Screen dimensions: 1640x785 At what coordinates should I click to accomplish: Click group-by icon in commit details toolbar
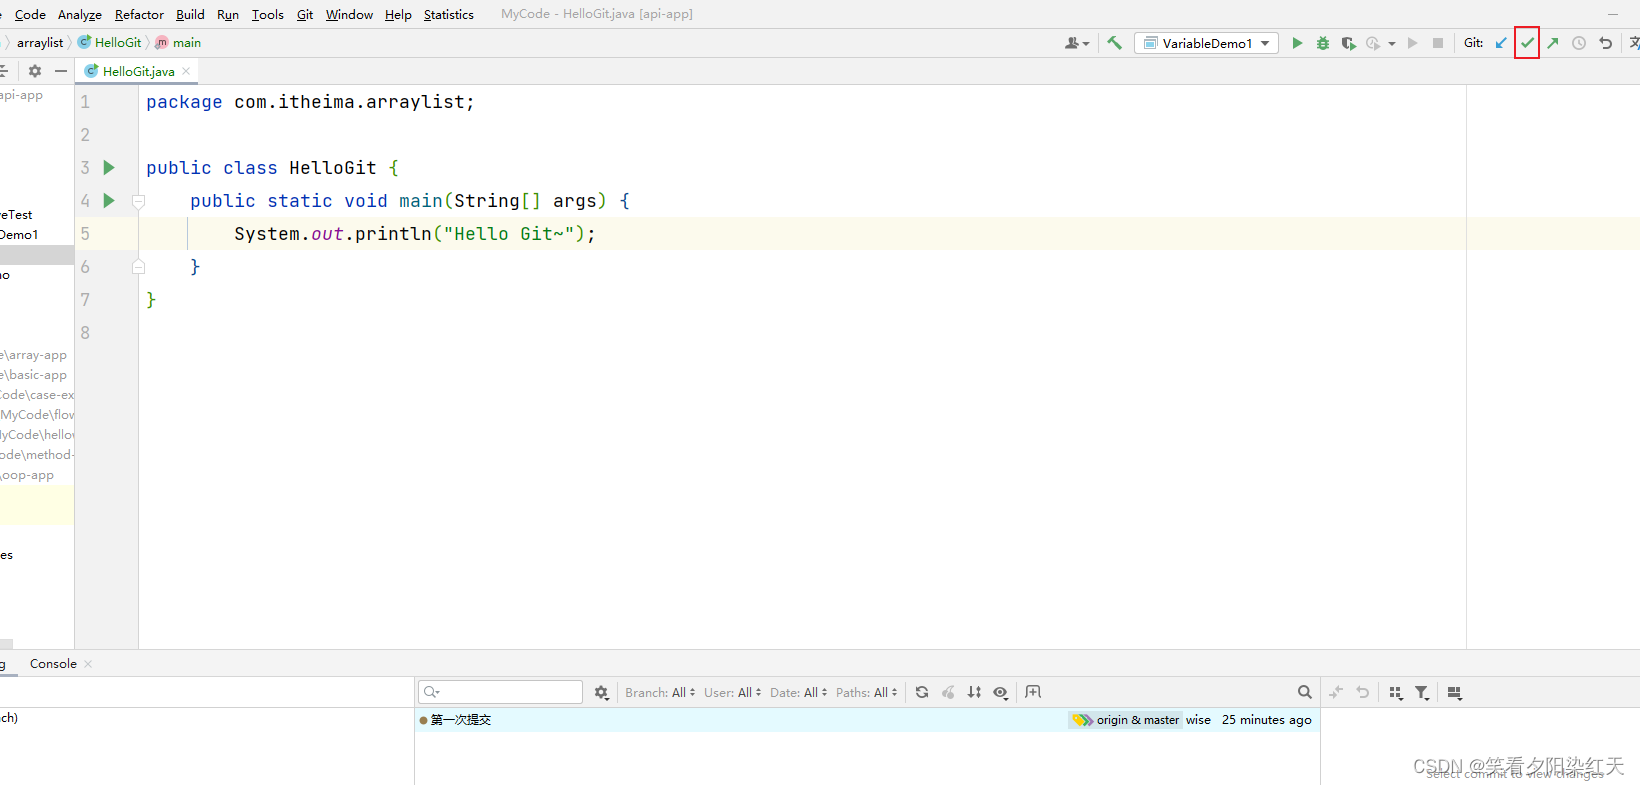[x=1396, y=692]
